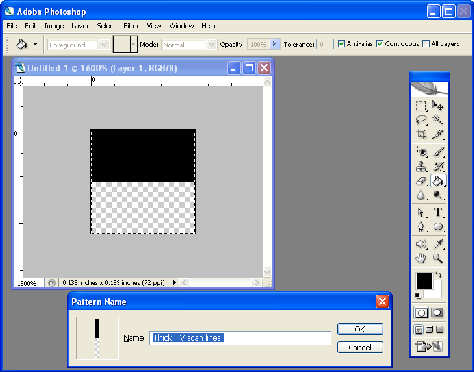Click Cancel in Pattern Name dialog
Screen dimensions: 474x372
[360, 347]
